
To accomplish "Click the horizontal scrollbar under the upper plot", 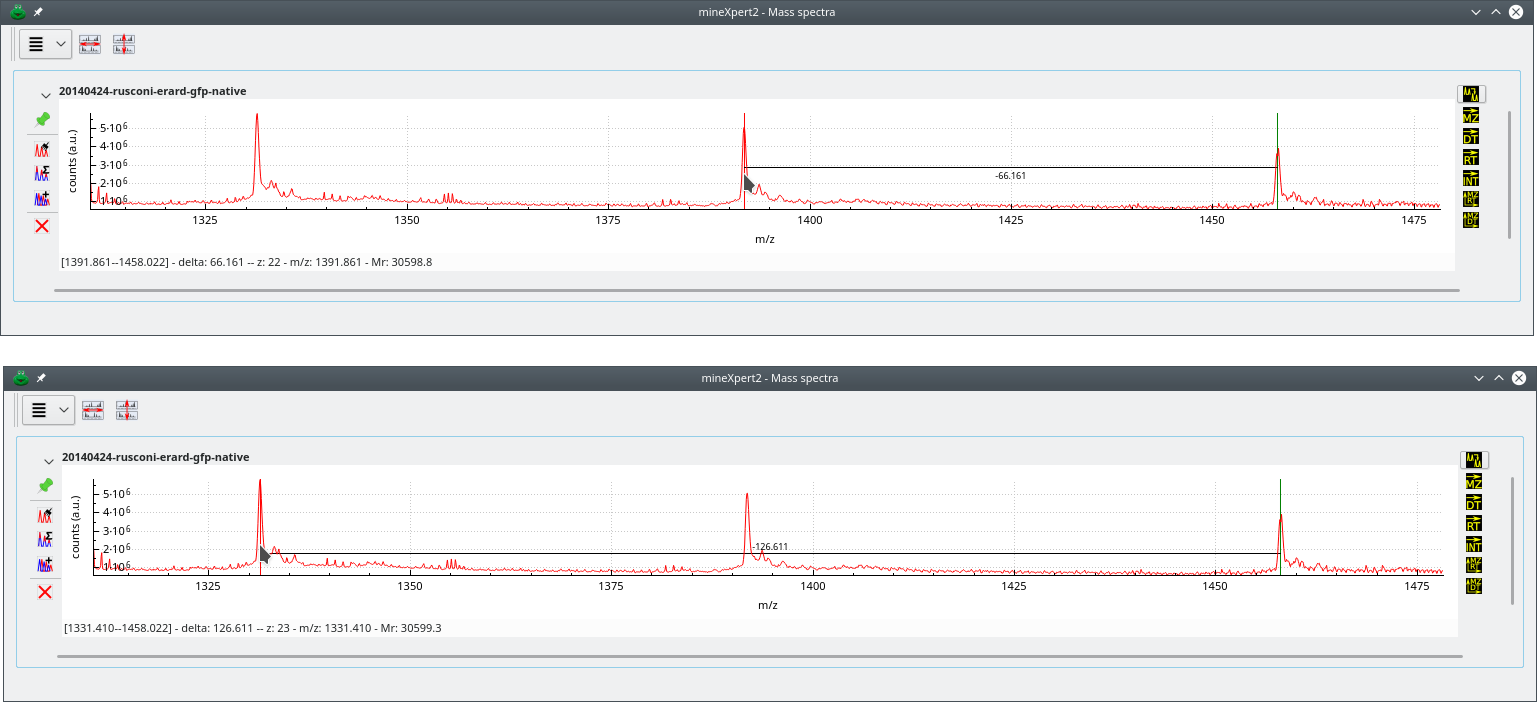I will (x=760, y=290).
